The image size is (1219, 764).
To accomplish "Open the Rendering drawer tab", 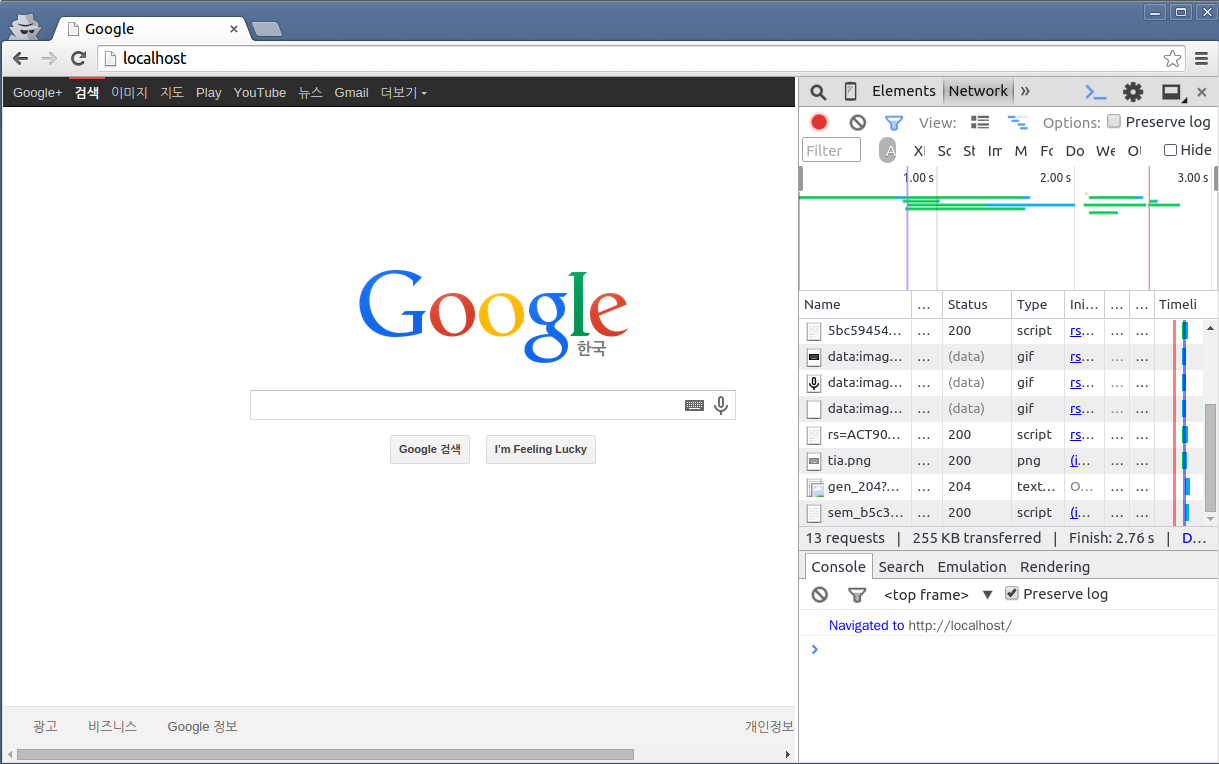I will tap(1055, 567).
